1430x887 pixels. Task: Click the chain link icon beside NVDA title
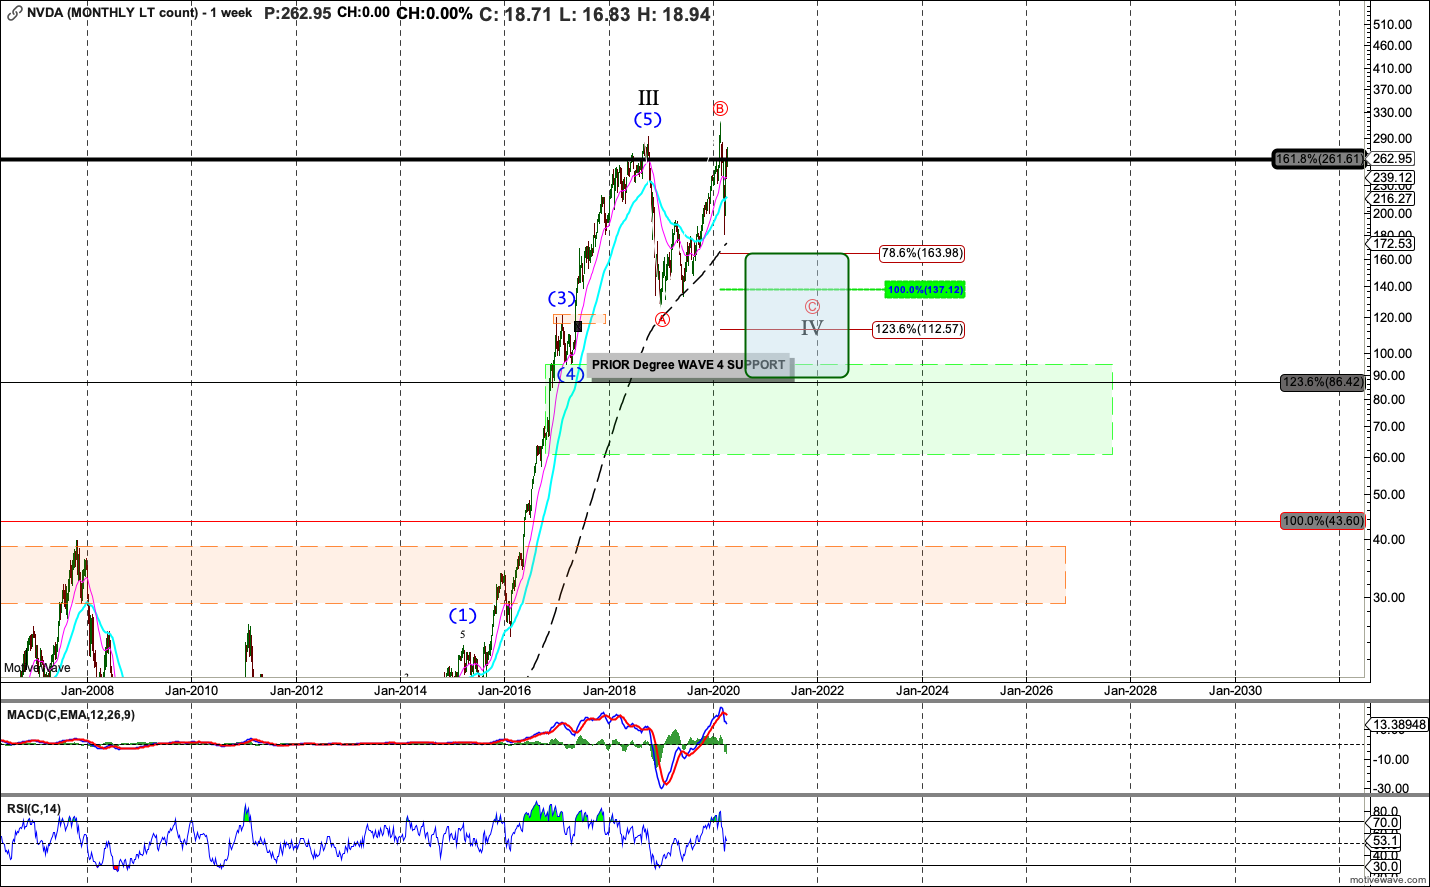14,13
